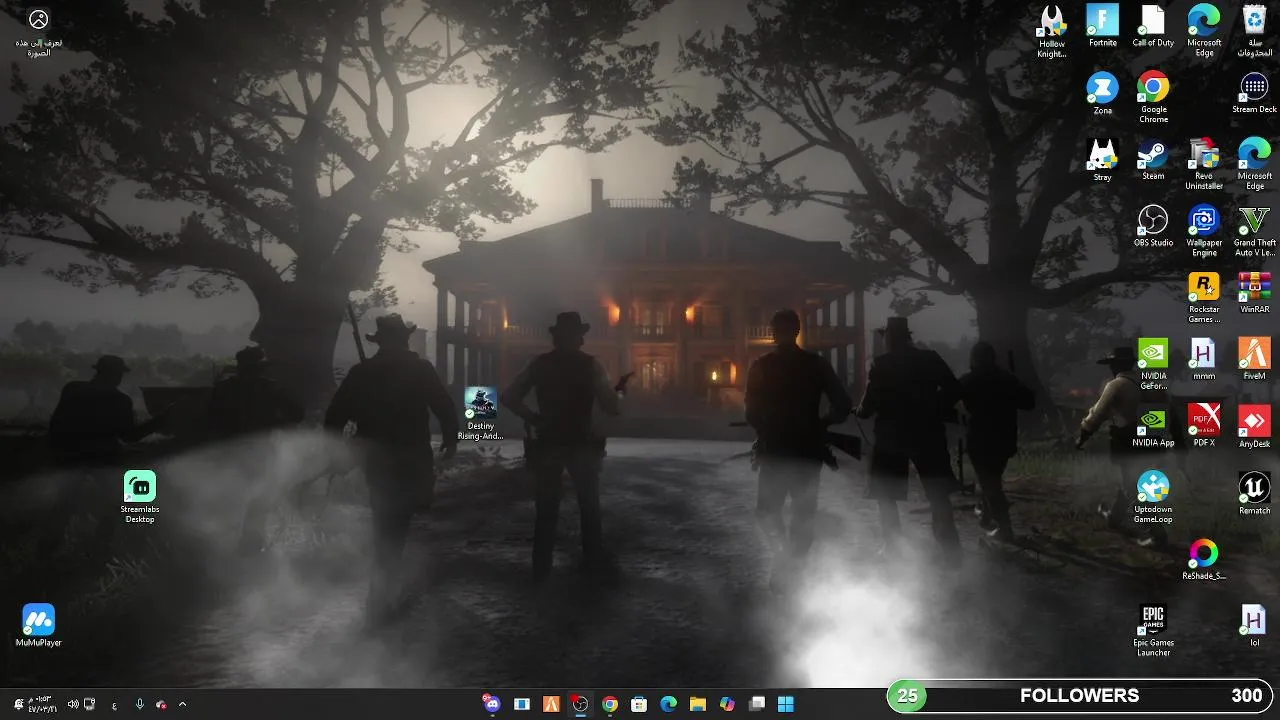Open the Stray game shortcut
The image size is (1280, 720).
pos(1102,160)
